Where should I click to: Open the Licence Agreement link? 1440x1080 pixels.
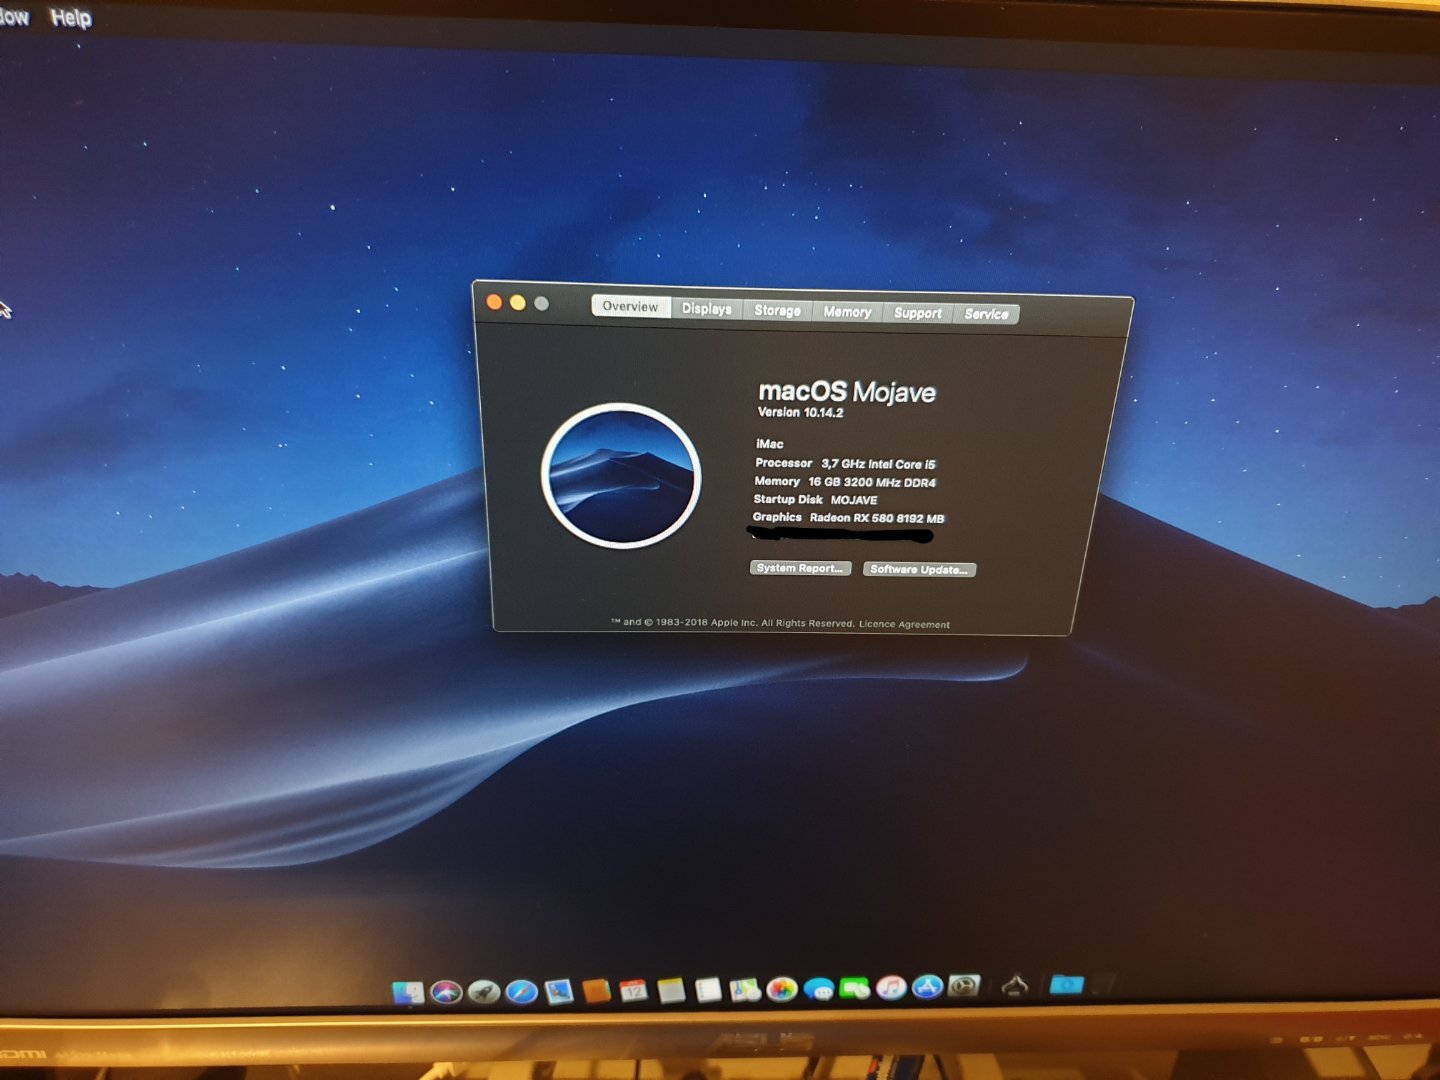(904, 624)
